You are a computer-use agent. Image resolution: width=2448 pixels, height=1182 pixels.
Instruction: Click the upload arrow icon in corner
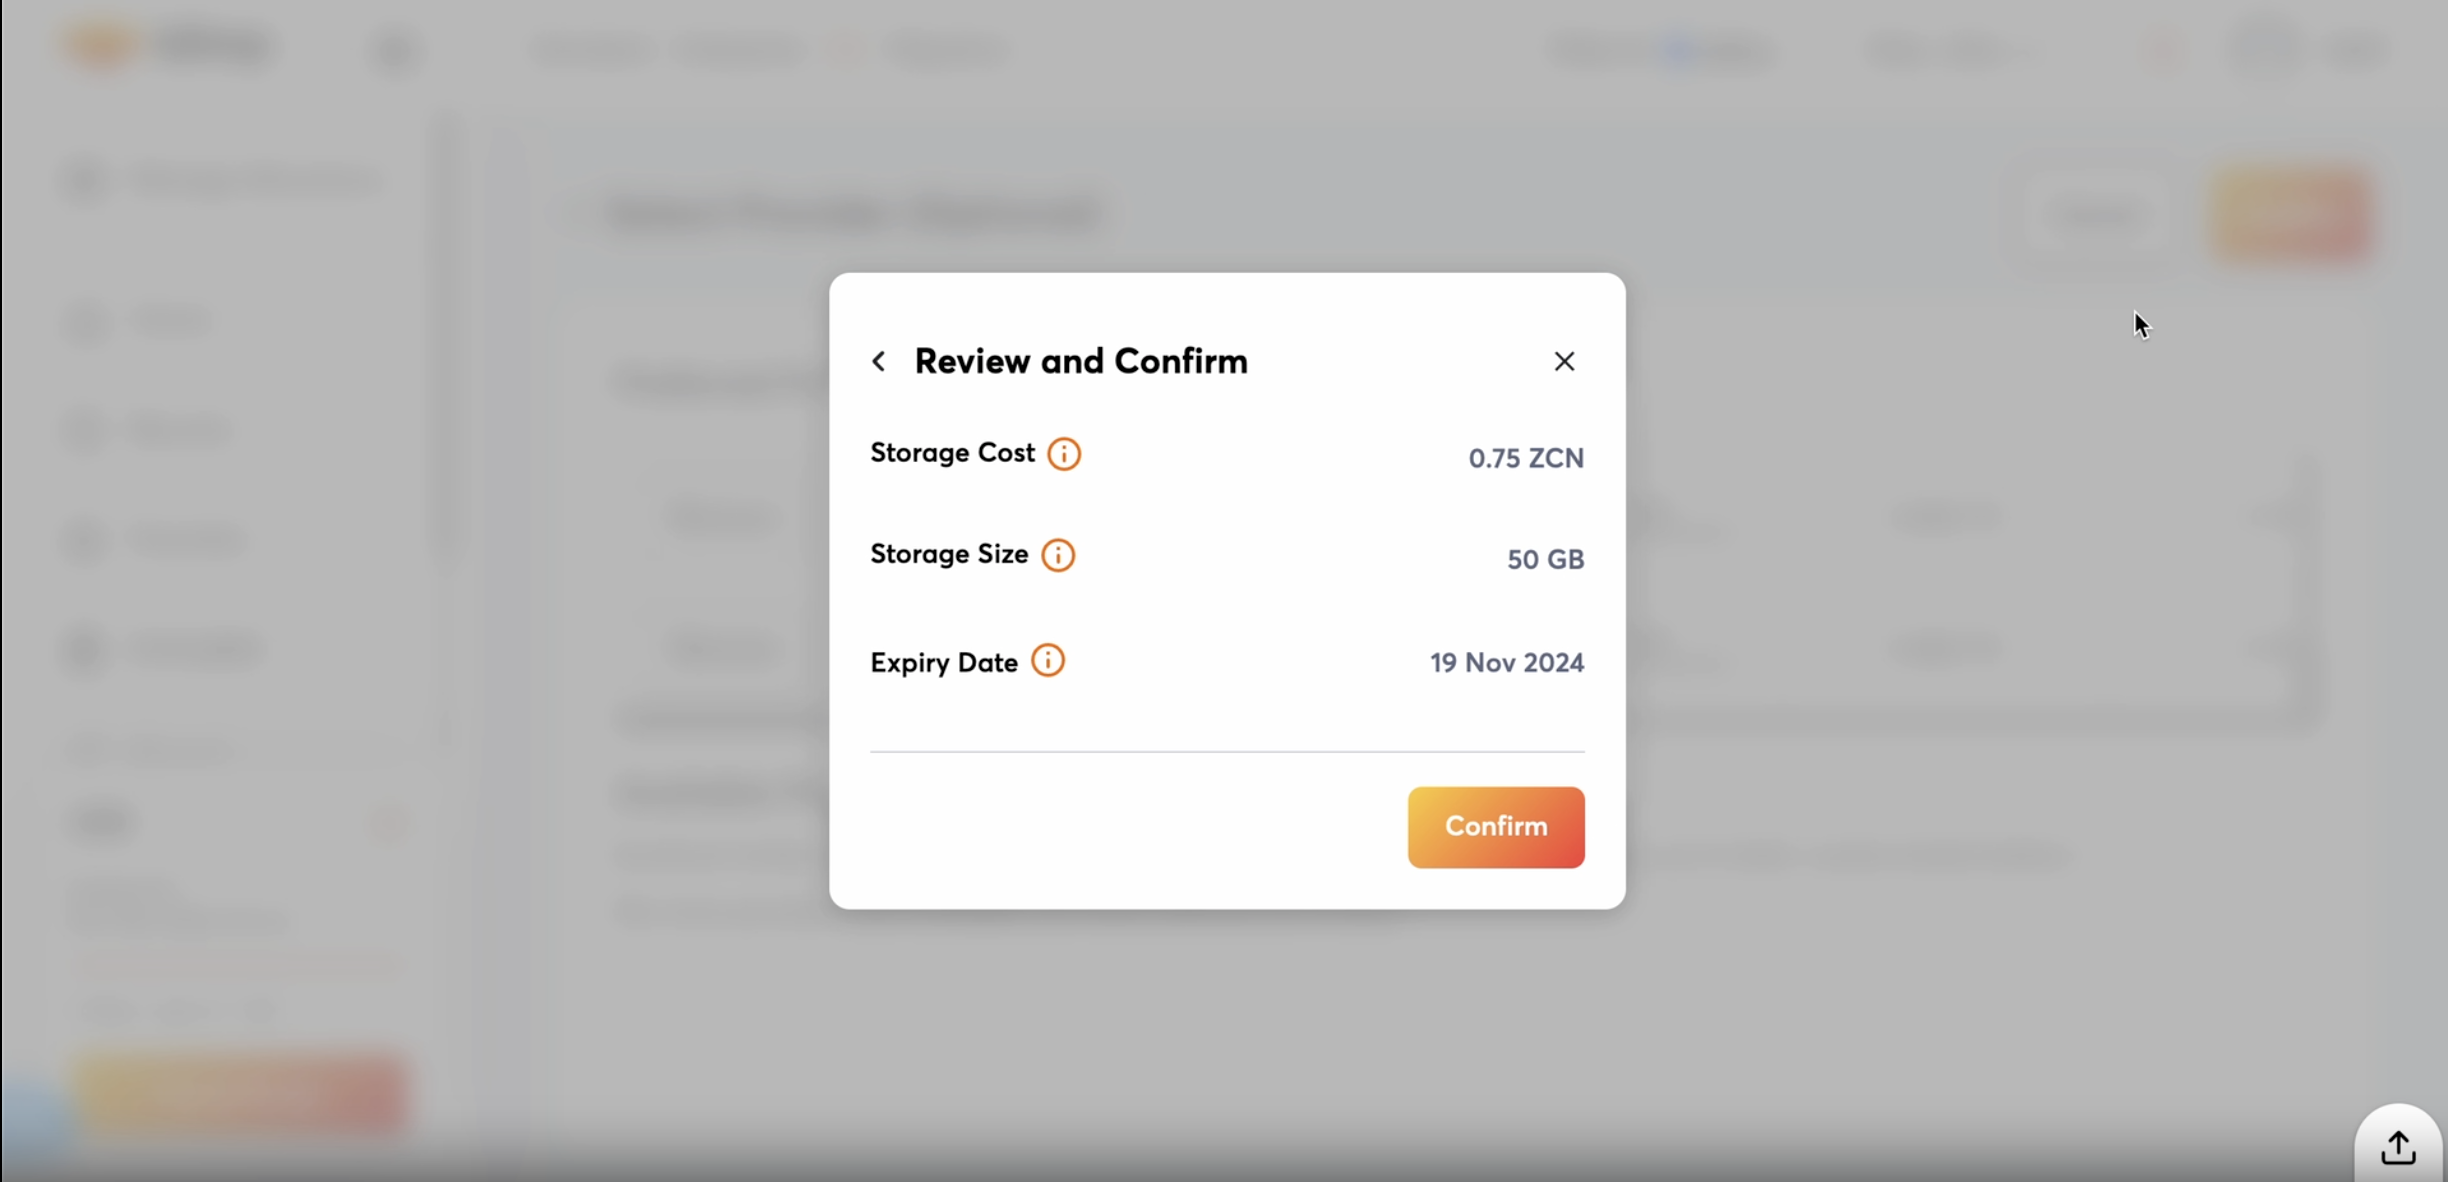2397,1147
